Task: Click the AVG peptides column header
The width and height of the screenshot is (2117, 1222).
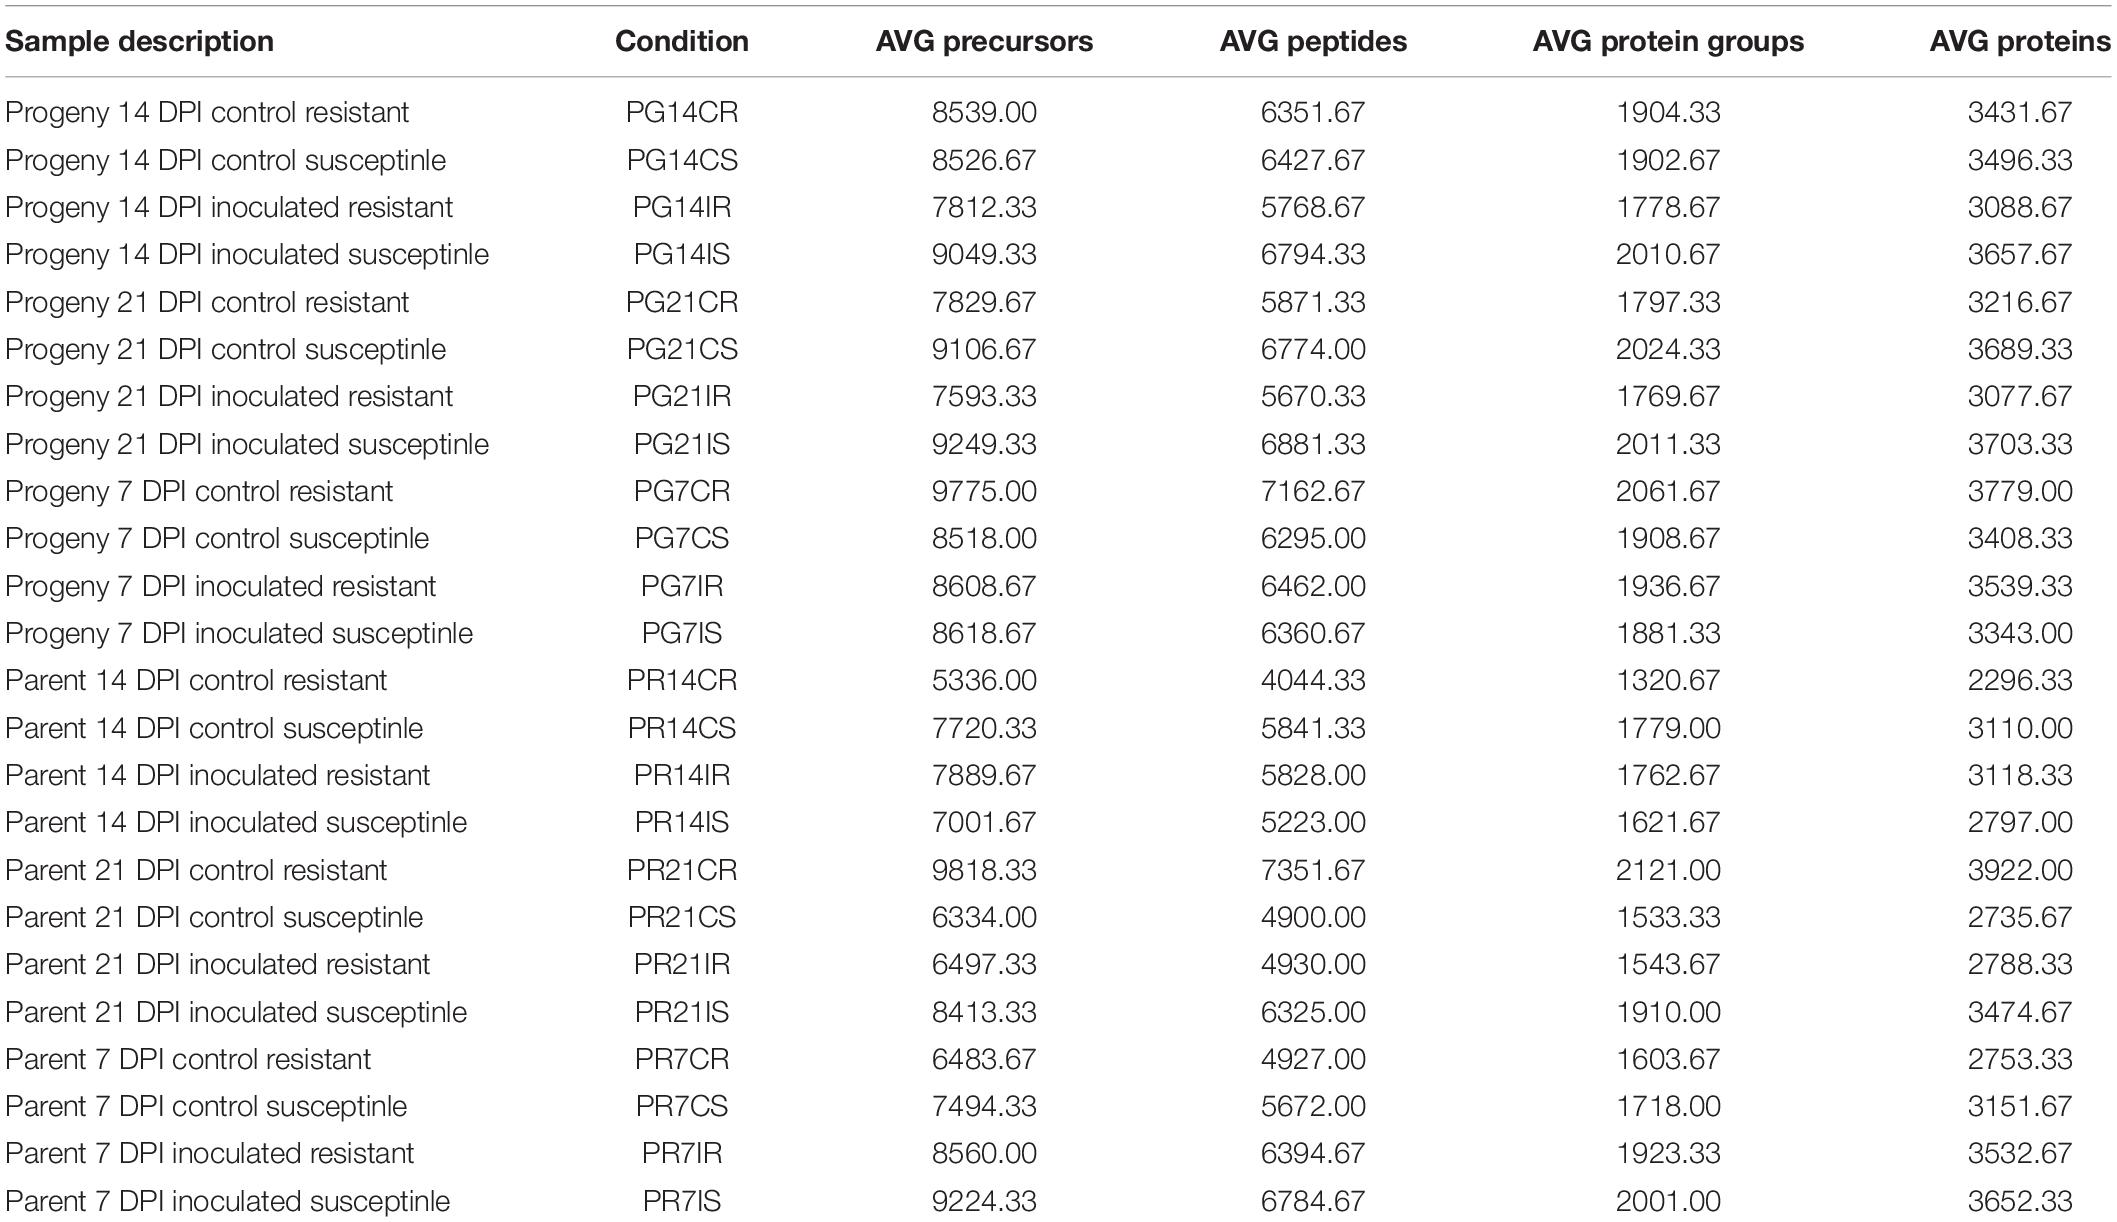Action: tap(1313, 41)
